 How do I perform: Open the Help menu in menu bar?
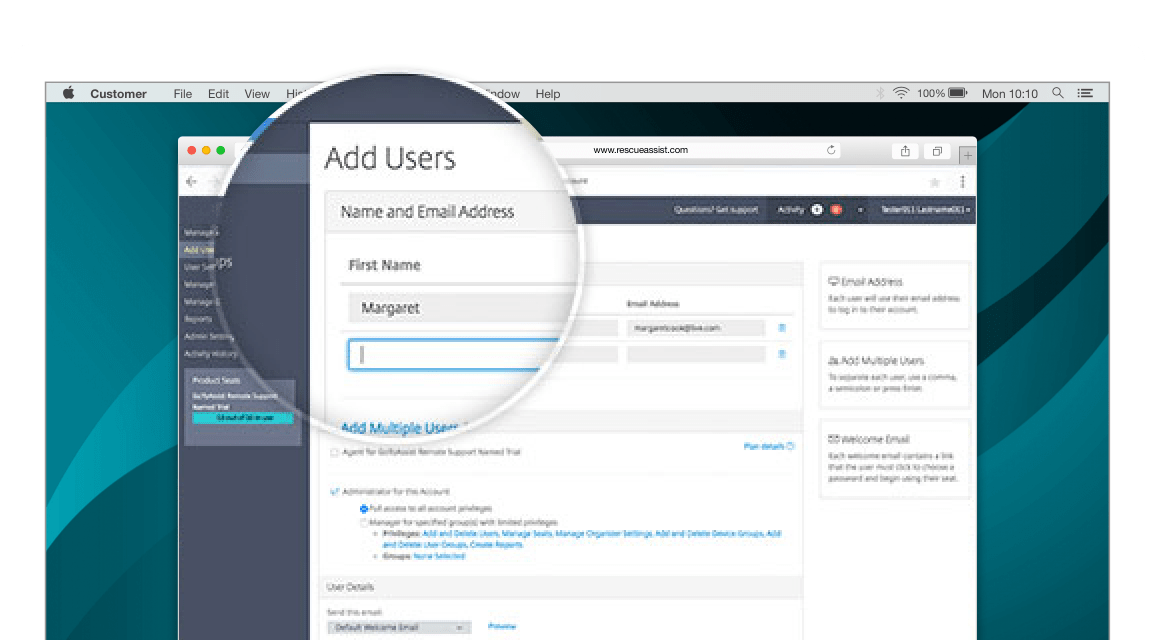click(547, 94)
